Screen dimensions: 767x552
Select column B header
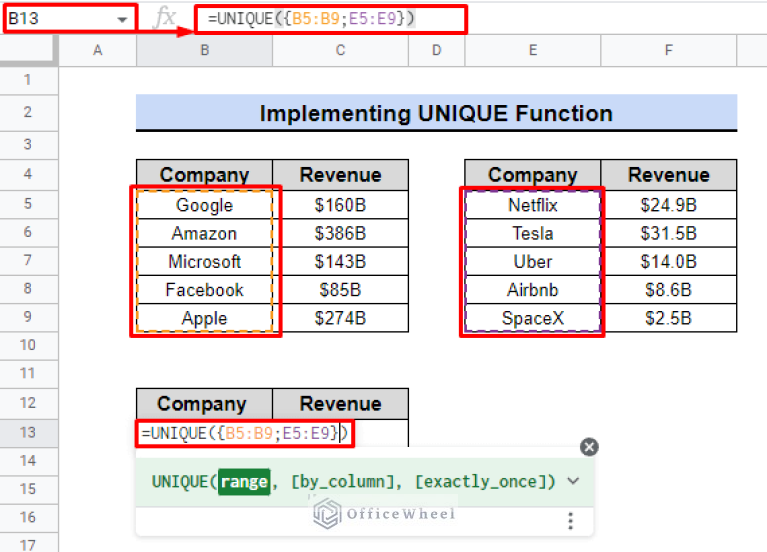(204, 50)
